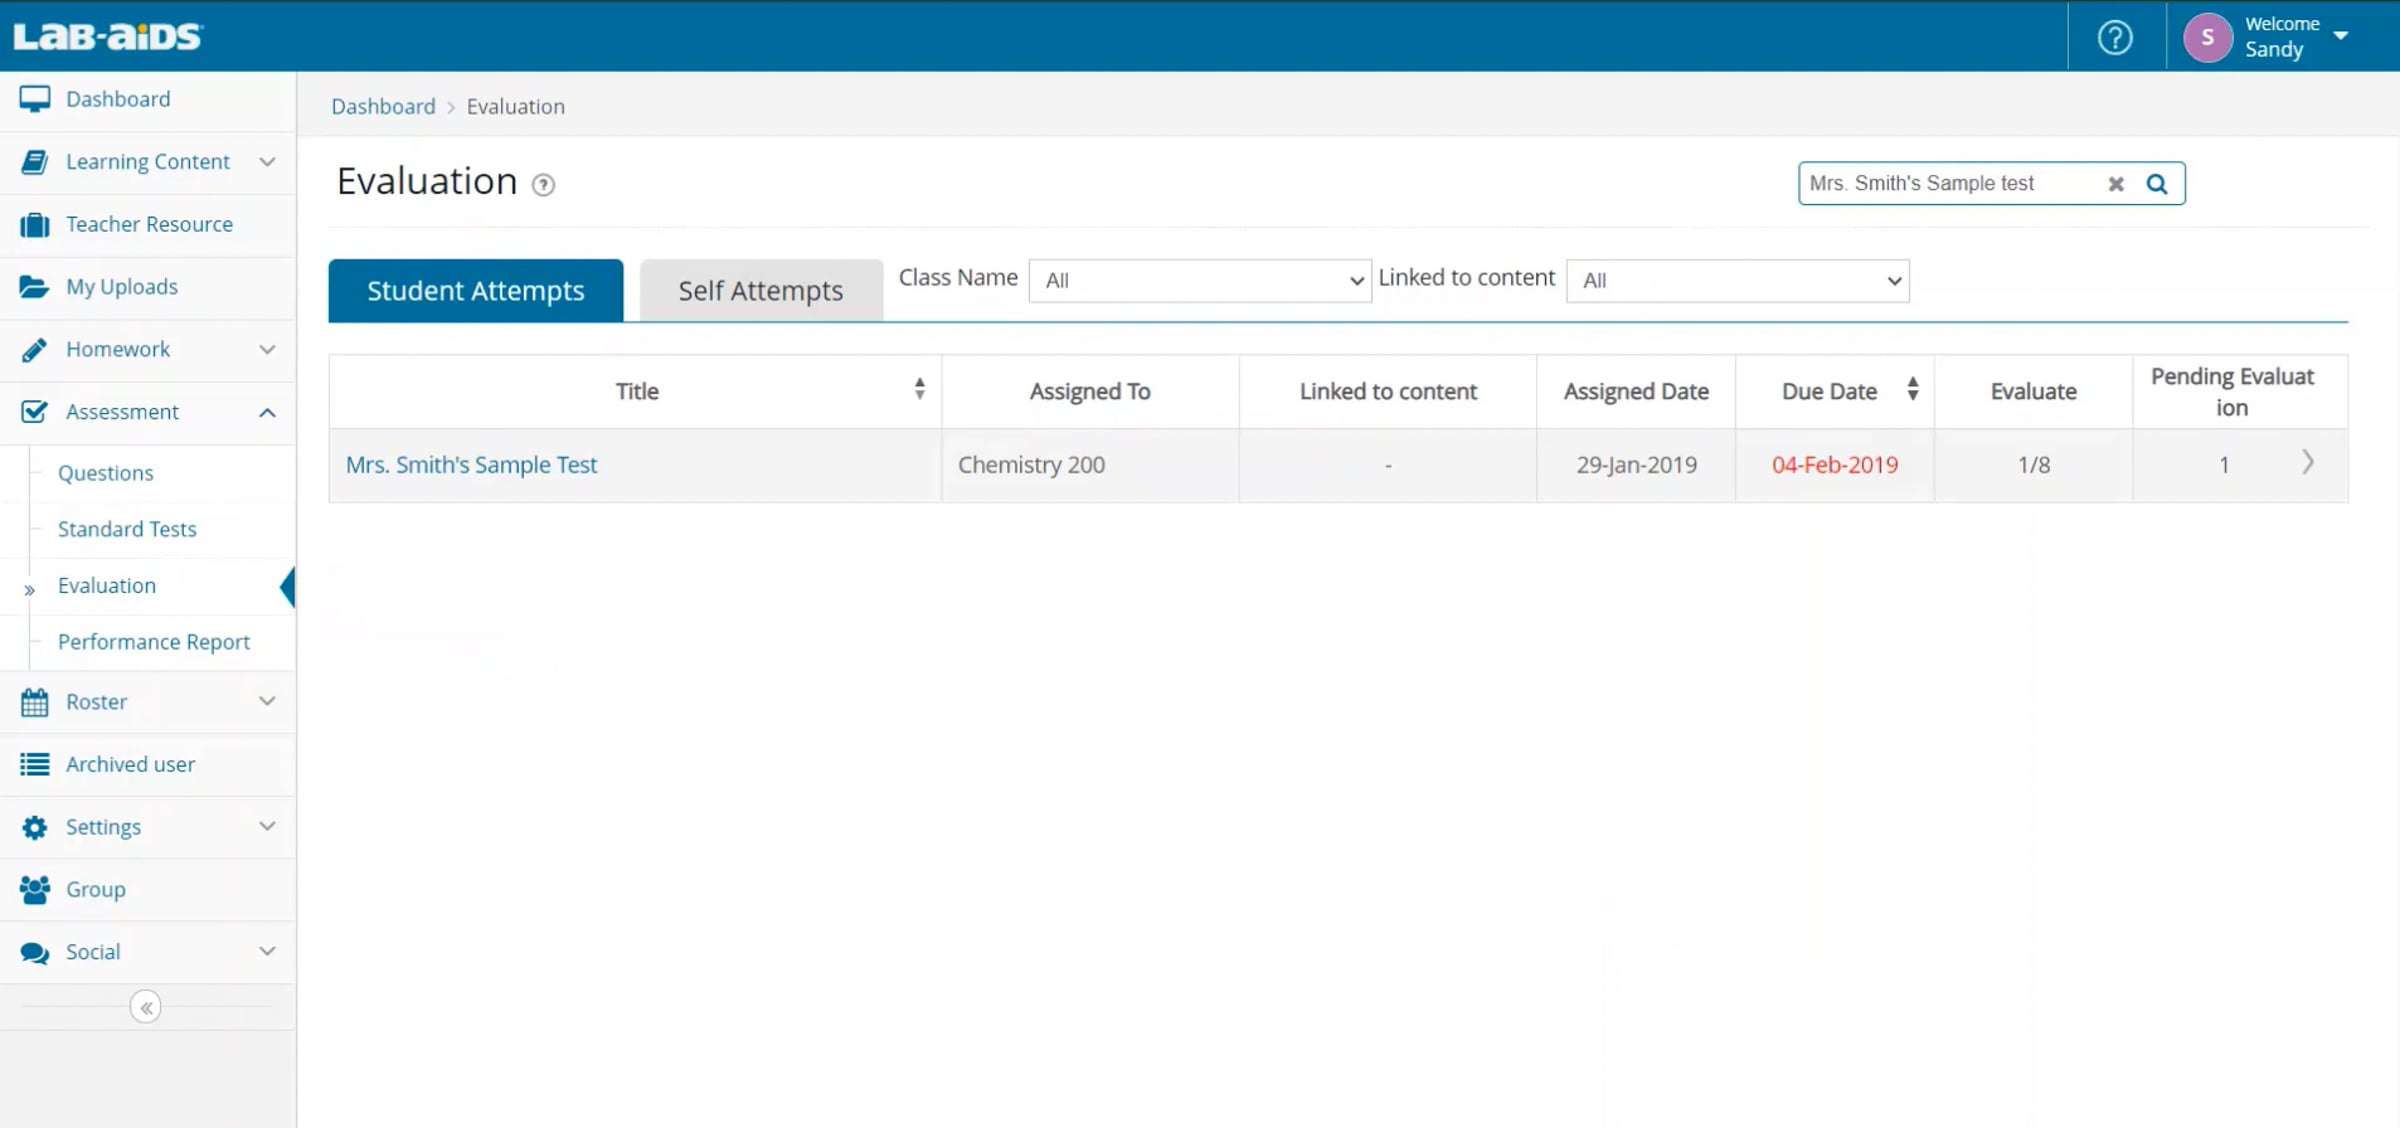Click the search magnifier icon
Image resolution: width=2400 pixels, height=1128 pixels.
[x=2157, y=184]
